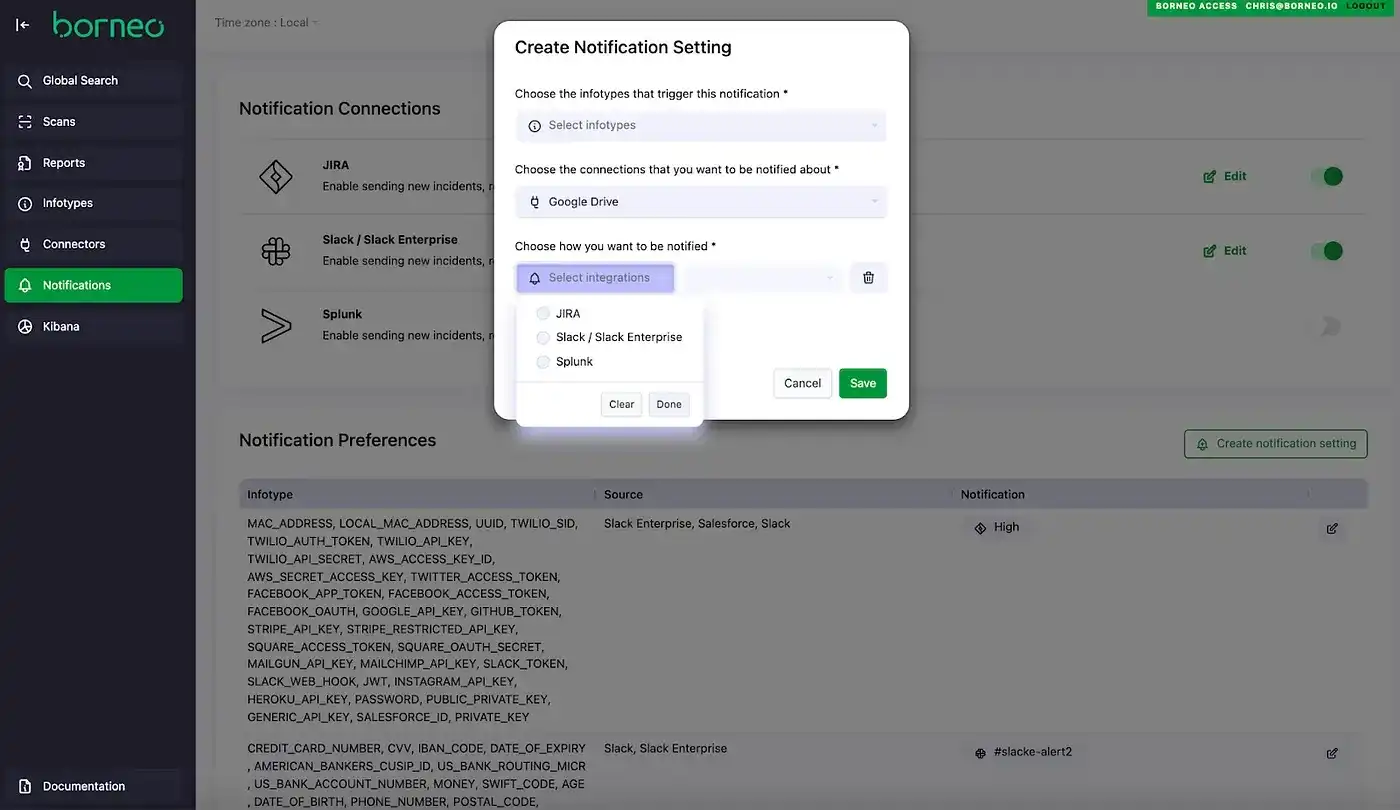Screen dimensions: 1400x810
Task: Click the Slack row edit pencil icon
Action: pos(1210,251)
